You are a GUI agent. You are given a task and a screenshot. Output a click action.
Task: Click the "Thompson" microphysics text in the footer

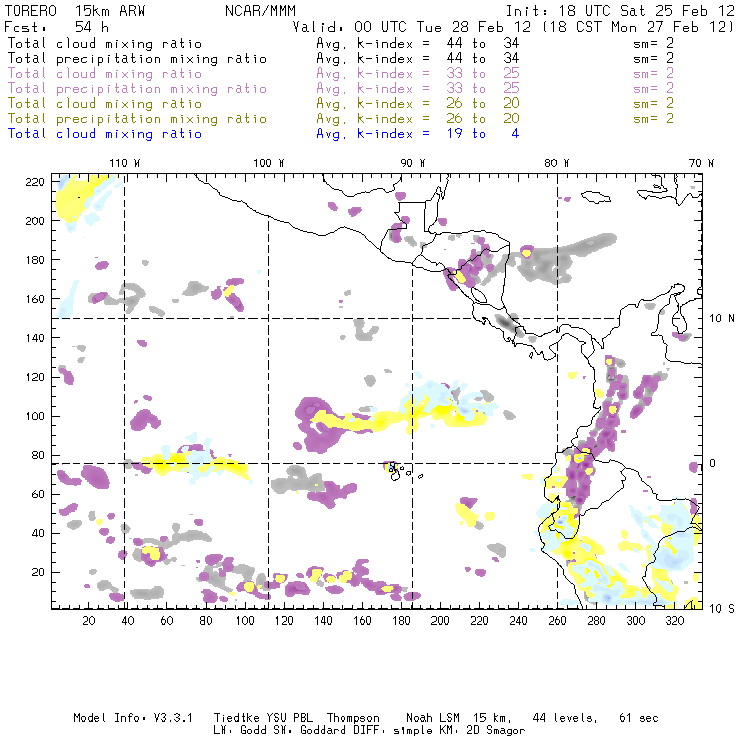pos(353,718)
